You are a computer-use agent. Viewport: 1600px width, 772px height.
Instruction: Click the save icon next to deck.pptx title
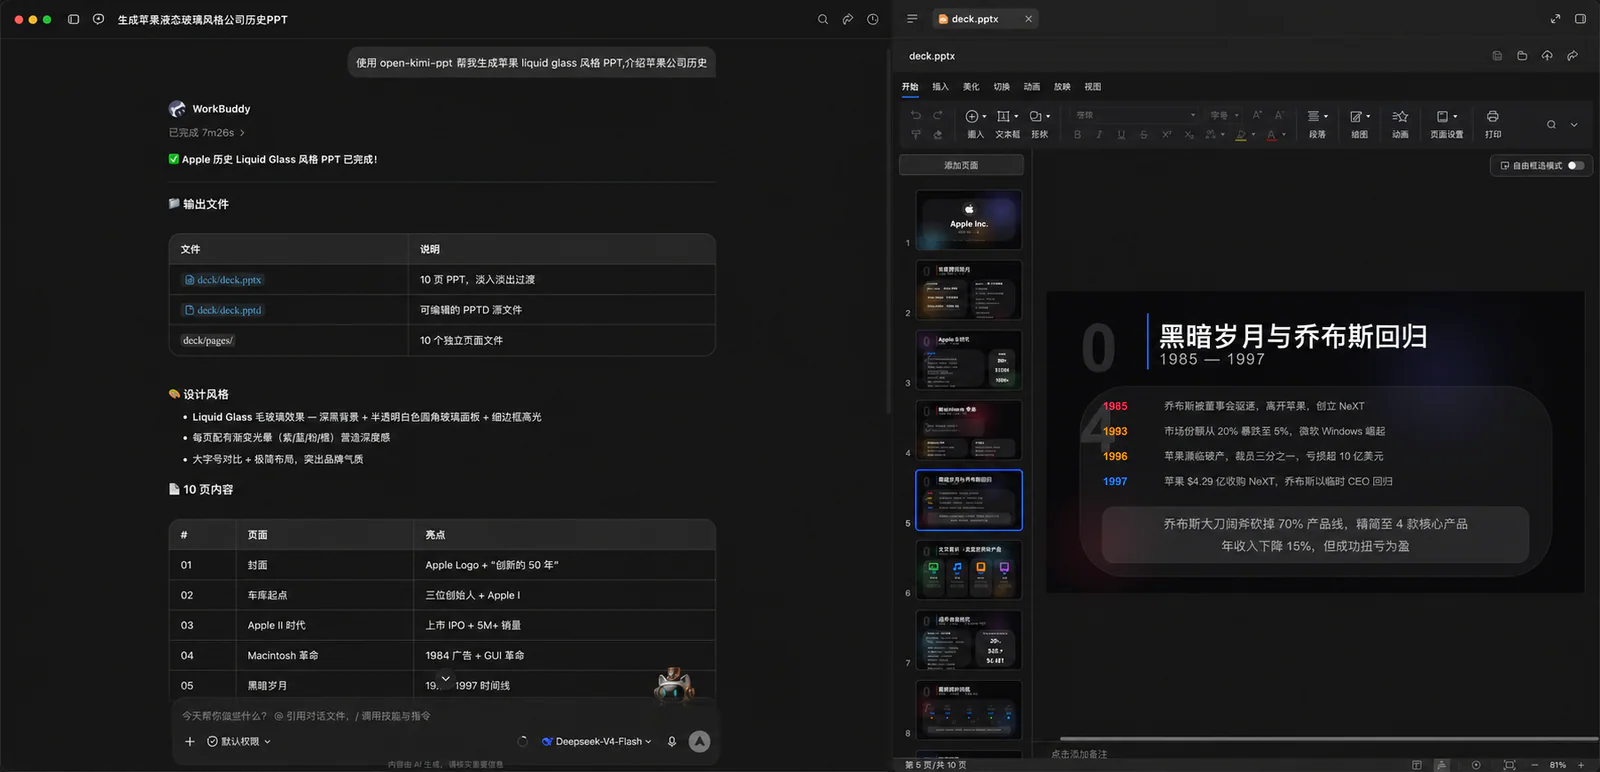1497,56
